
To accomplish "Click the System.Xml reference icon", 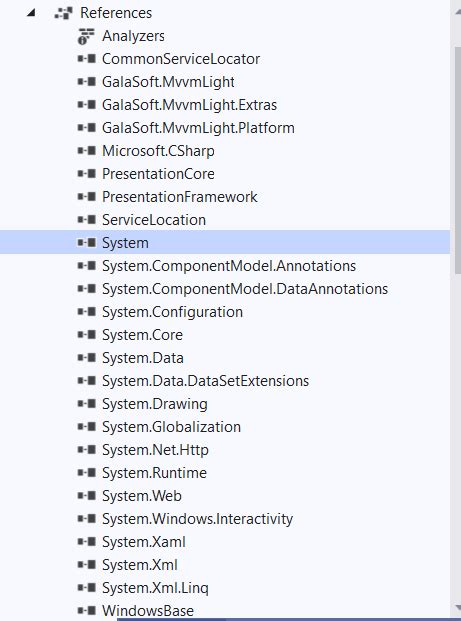I will point(87,564).
